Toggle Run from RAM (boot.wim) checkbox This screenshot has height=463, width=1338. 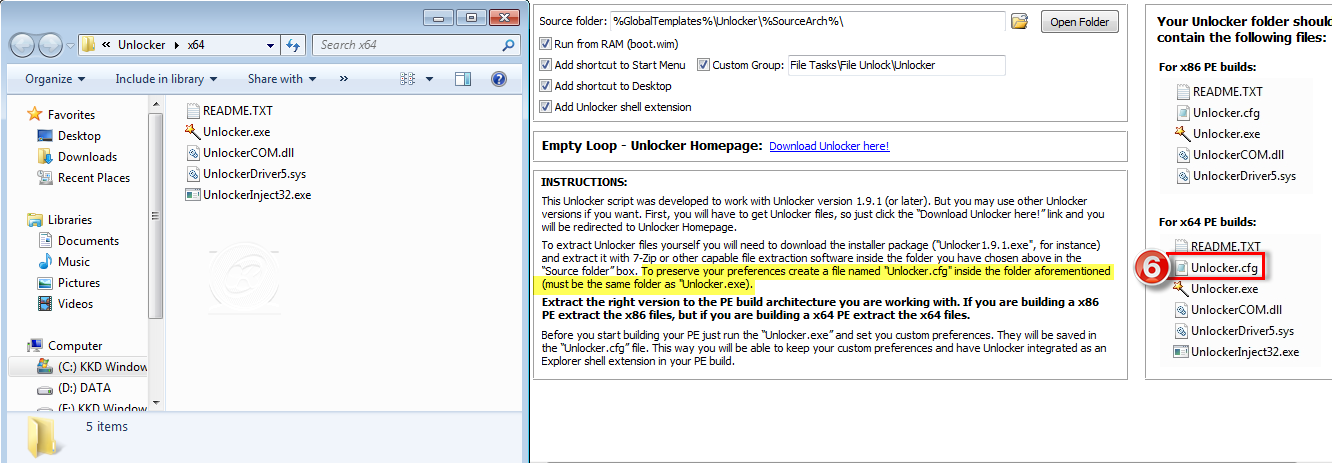tap(545, 44)
